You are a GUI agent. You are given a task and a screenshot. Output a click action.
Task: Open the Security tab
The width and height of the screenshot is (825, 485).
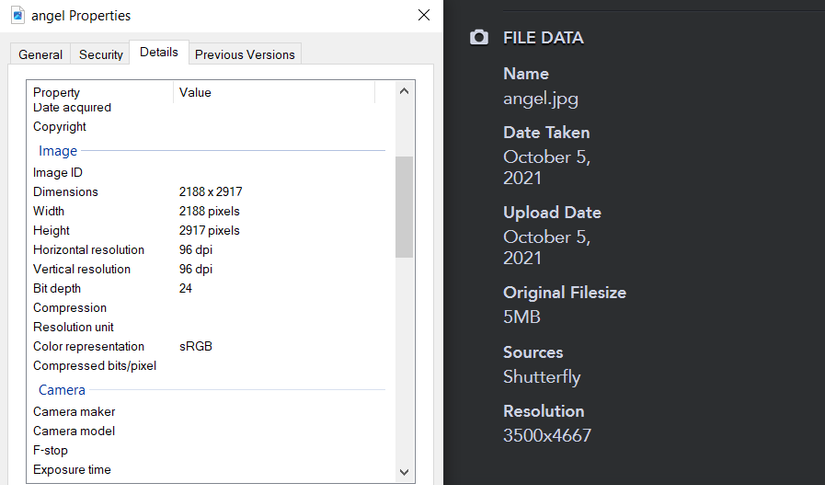tap(101, 55)
